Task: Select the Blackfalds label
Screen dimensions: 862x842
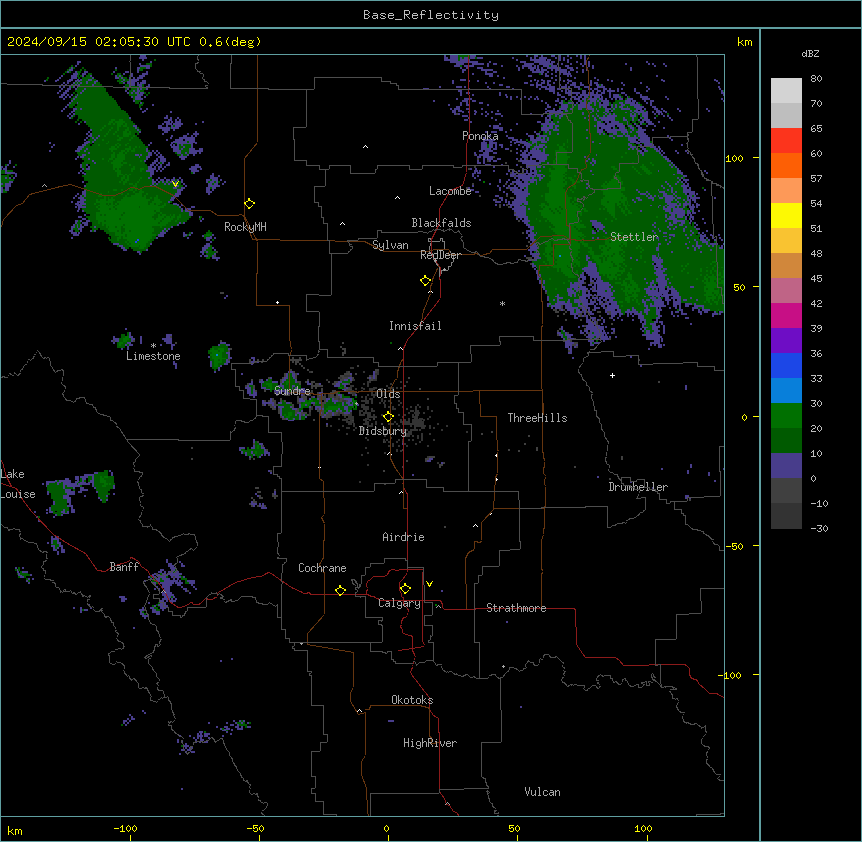Action: point(441,223)
